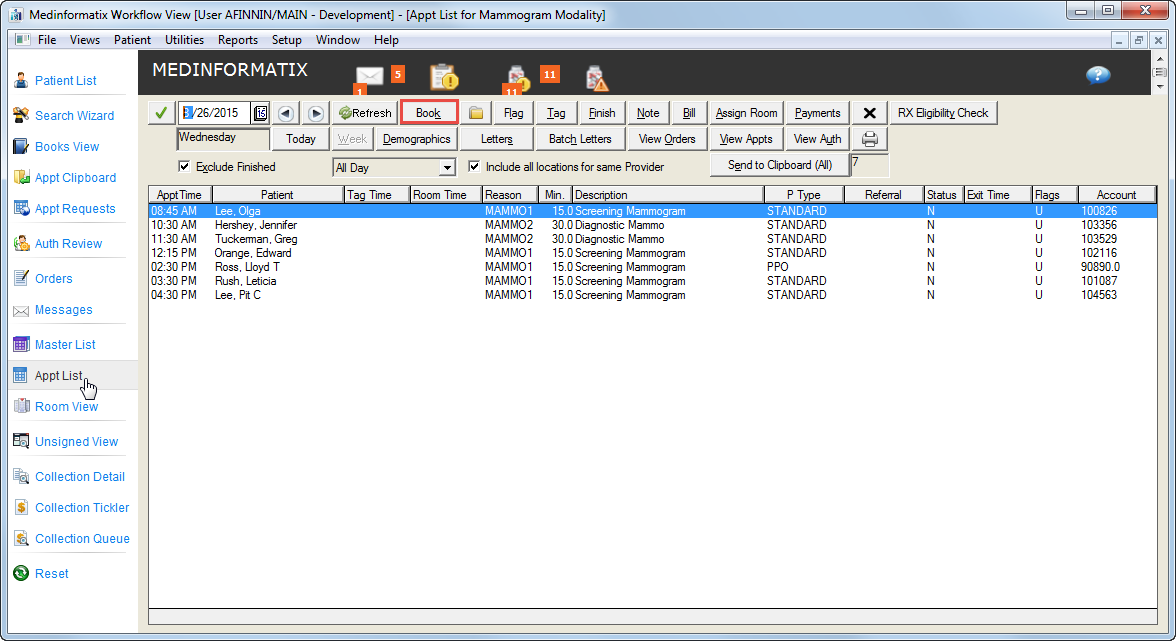This screenshot has height=641, width=1176.
Task: Click the Payments button
Action: pos(818,113)
